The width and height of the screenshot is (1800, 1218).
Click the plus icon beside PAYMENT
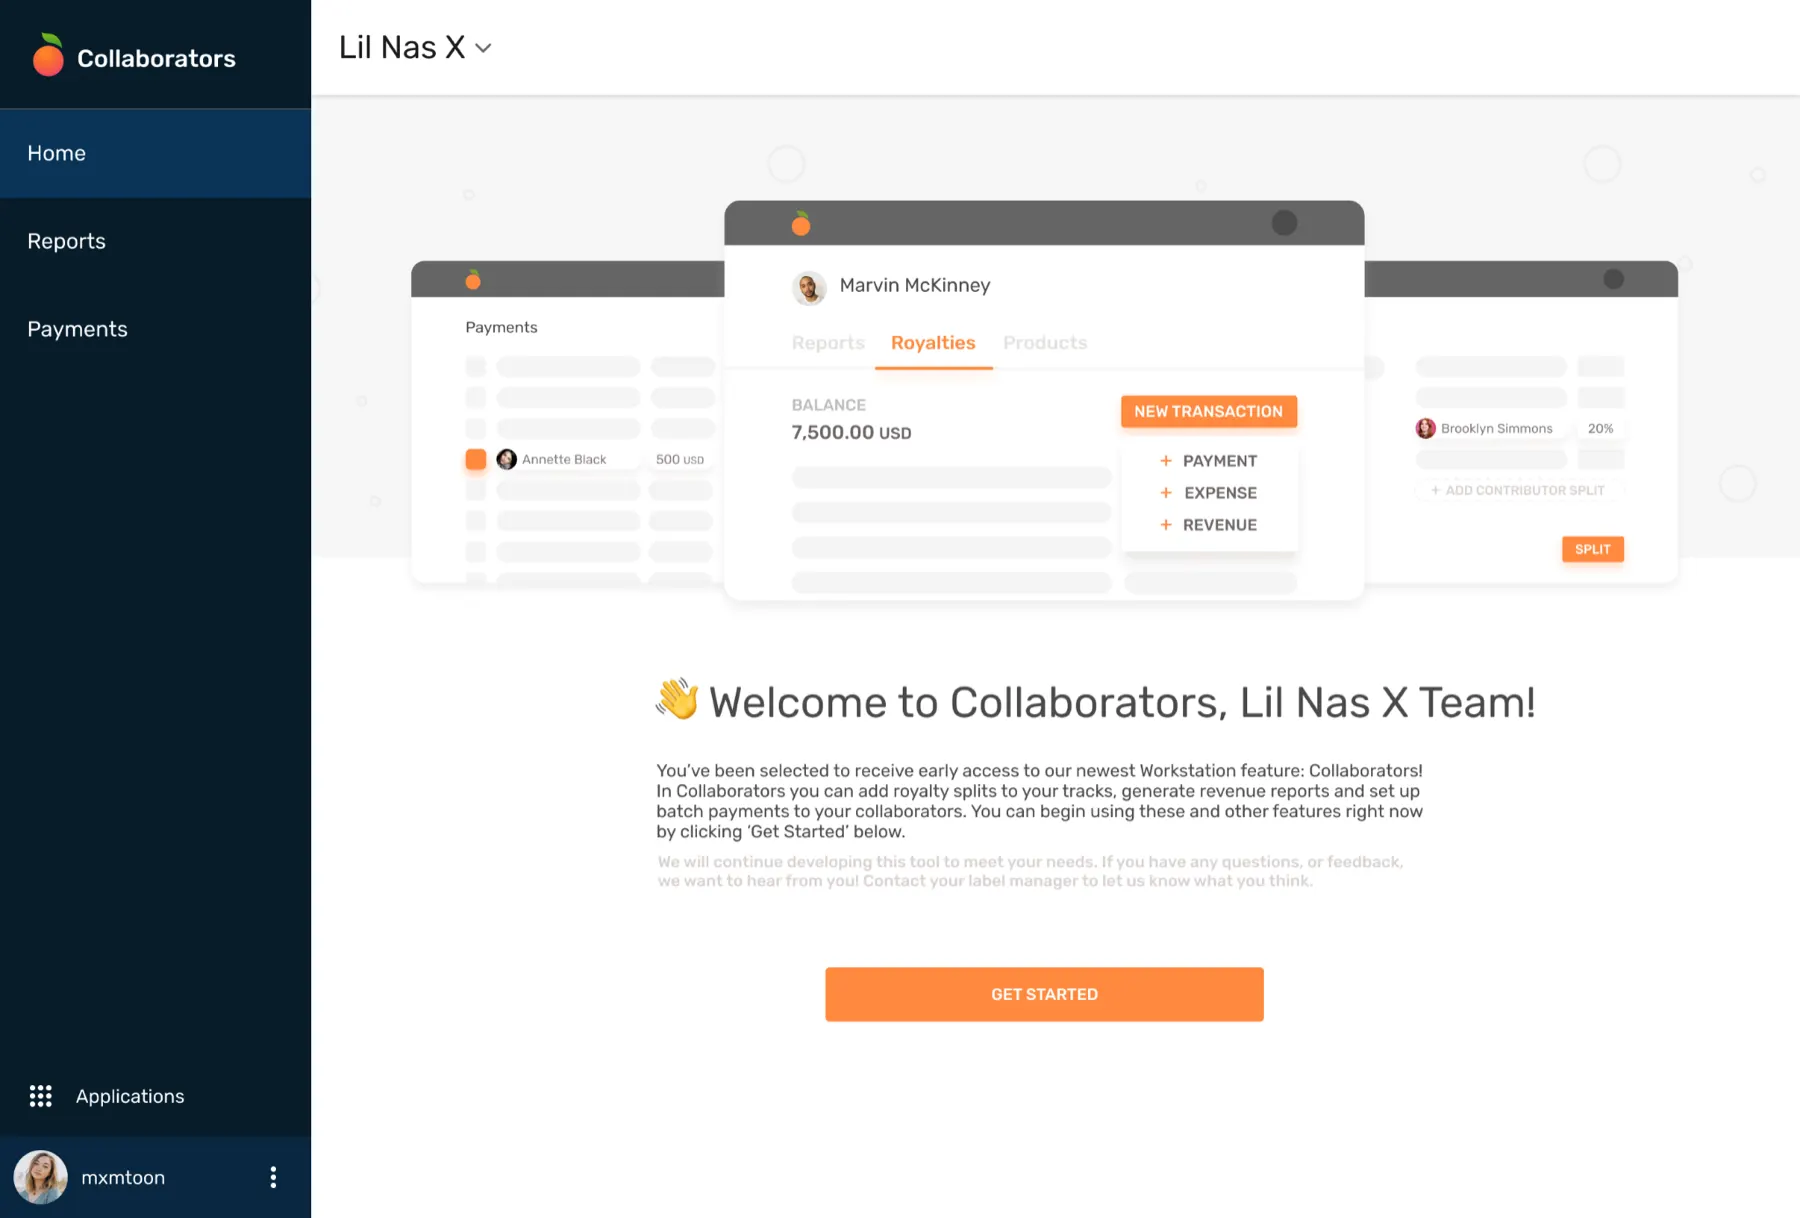[1165, 461]
